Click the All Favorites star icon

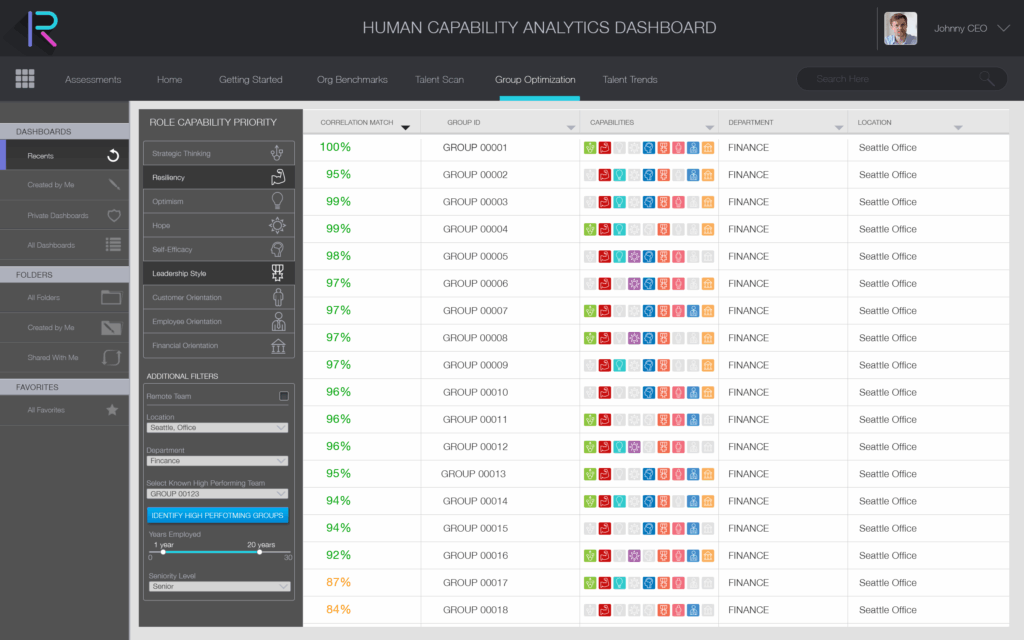tap(112, 410)
